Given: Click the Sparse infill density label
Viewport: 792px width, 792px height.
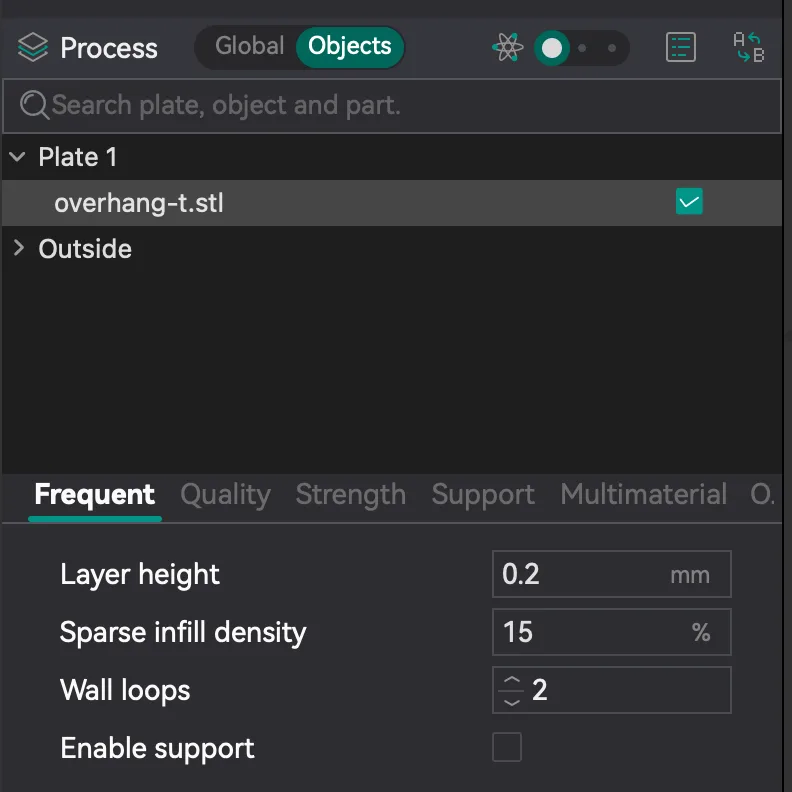Looking at the screenshot, I should [x=183, y=633].
